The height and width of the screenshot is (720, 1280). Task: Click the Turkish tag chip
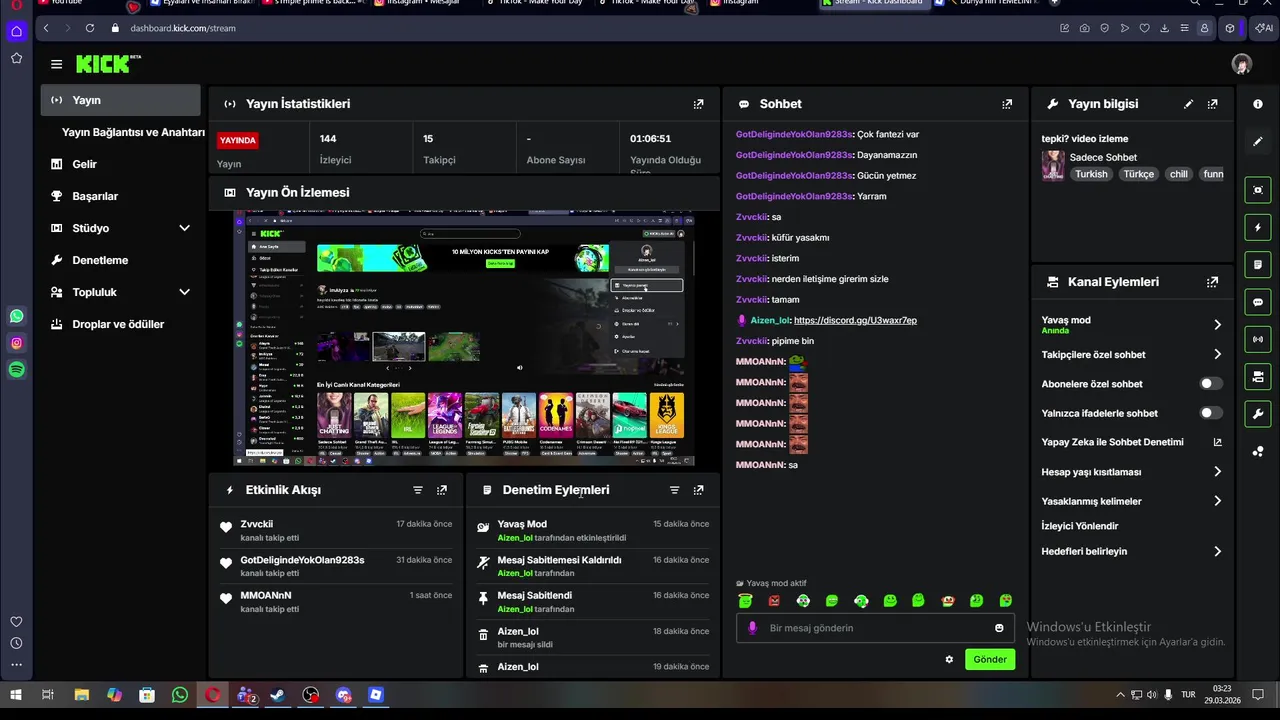[x=1091, y=174]
